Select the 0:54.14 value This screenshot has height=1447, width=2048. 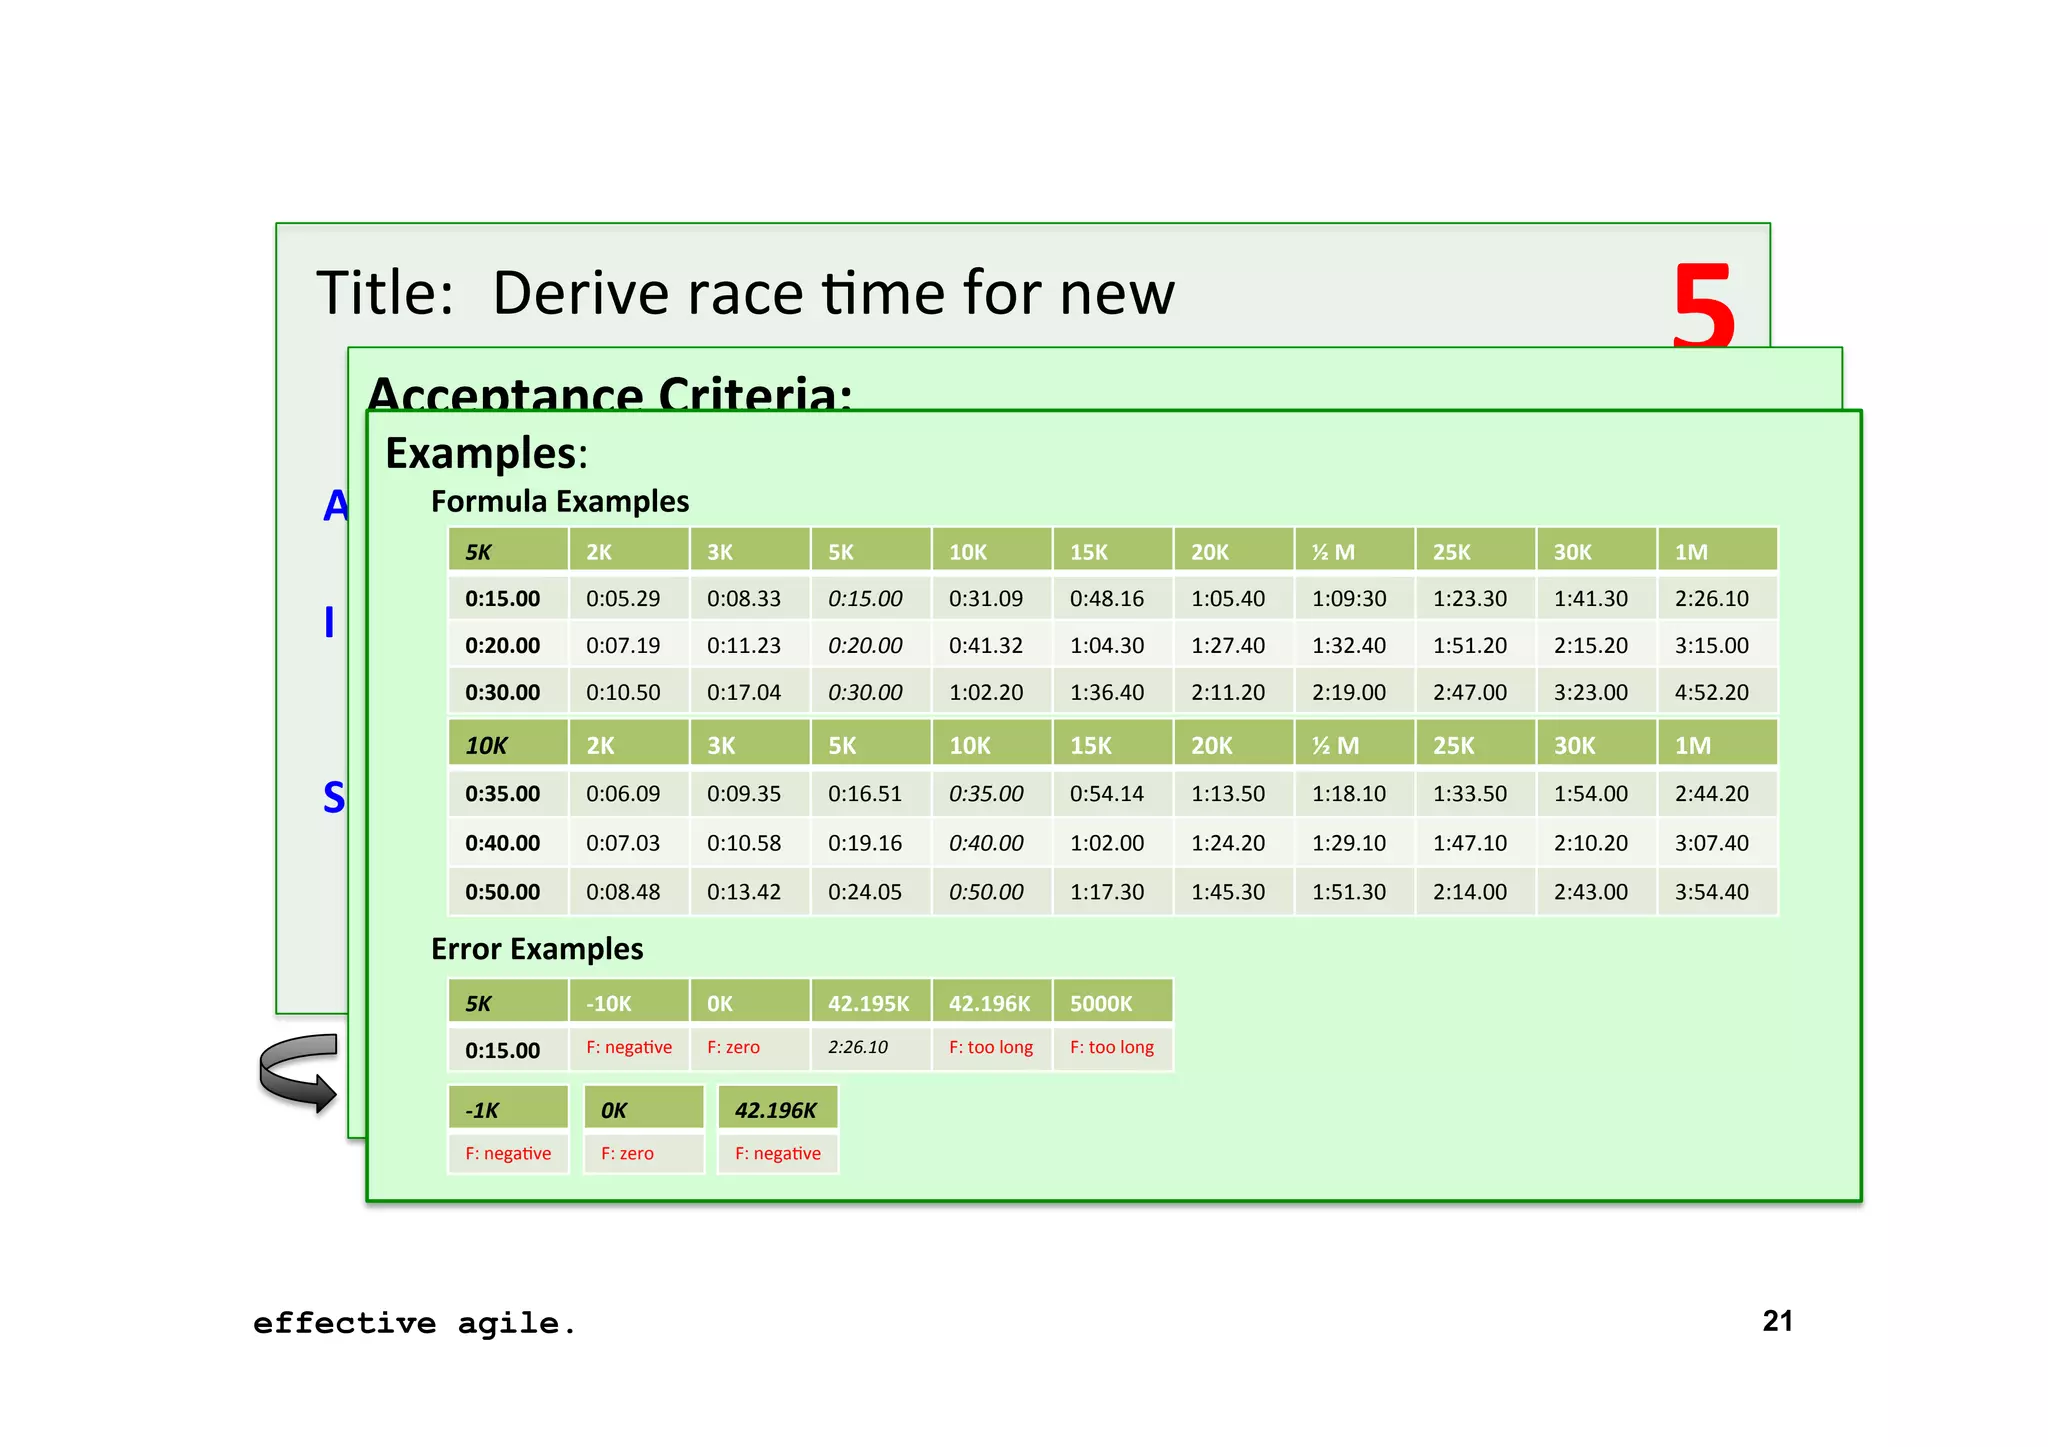pyautogui.click(x=1107, y=794)
